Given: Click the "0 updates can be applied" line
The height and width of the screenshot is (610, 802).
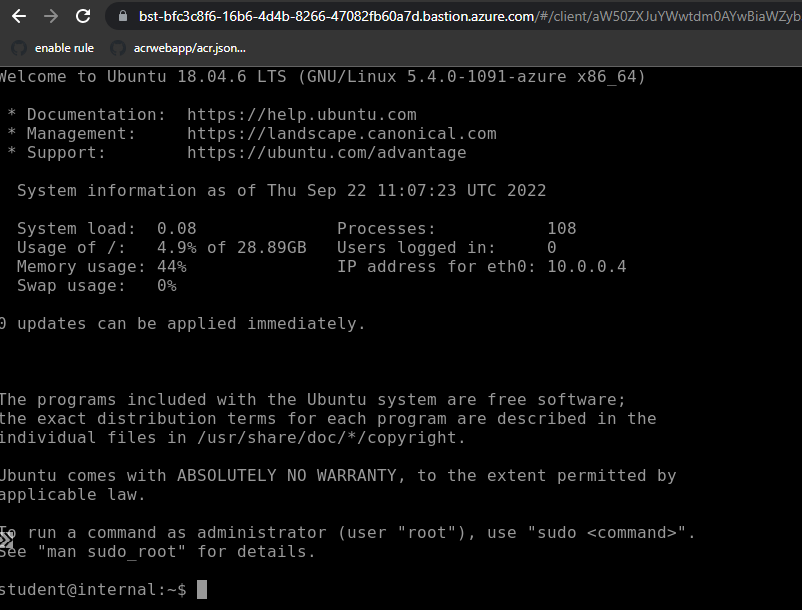Looking at the screenshot, I should tap(183, 324).
